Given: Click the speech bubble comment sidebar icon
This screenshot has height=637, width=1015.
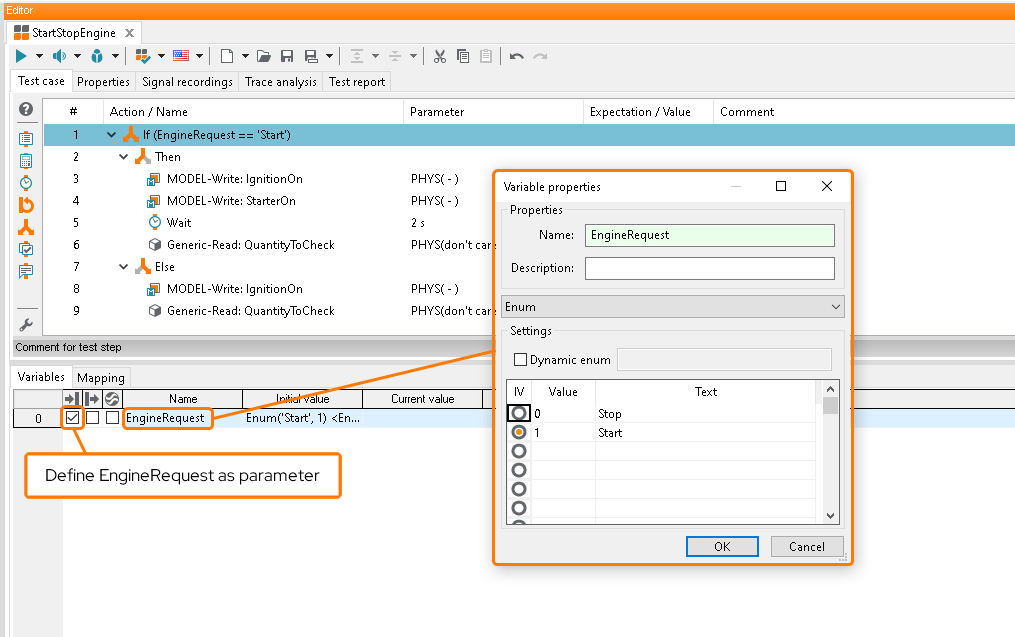Looking at the screenshot, I should 26,271.
